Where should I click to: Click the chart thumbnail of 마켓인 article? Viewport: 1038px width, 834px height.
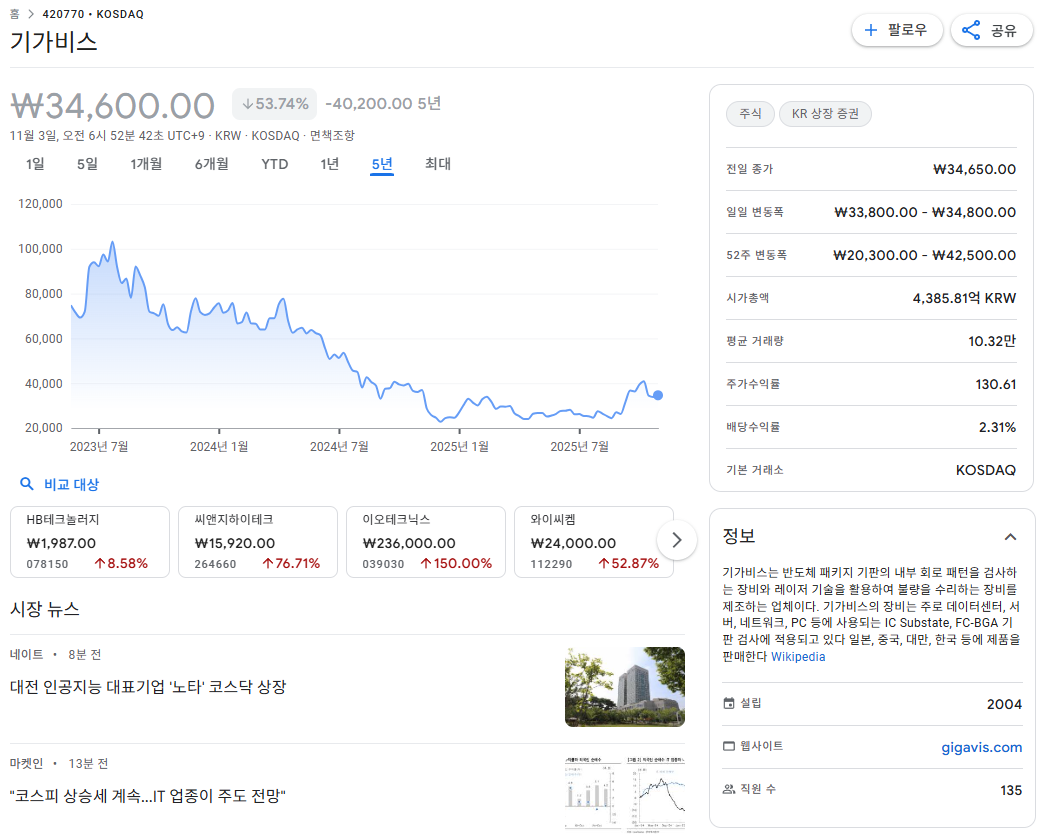(625, 794)
